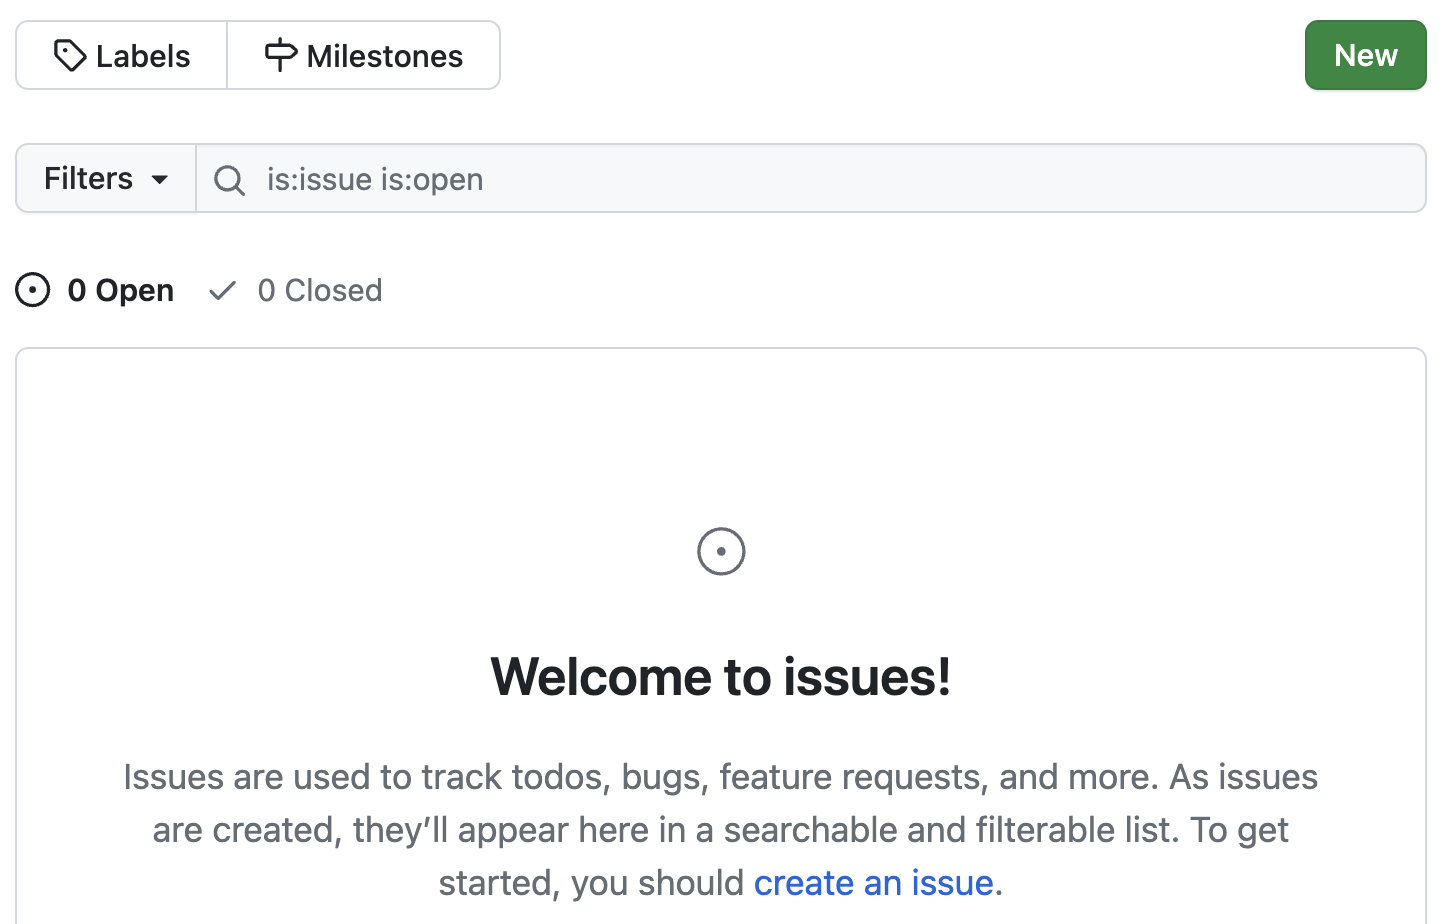Open the Filters menu
Image resolution: width=1446 pixels, height=924 pixels.
[106, 179]
